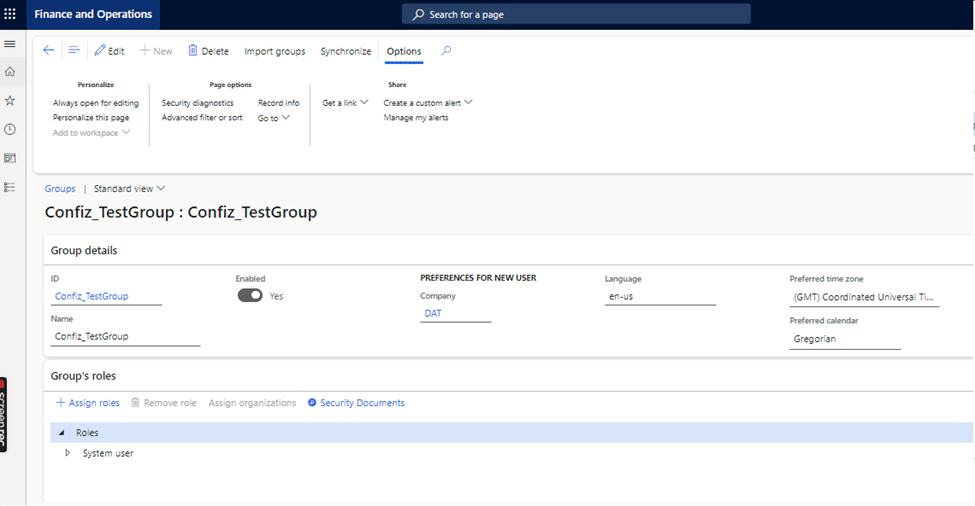Expand Add to workspace dropdown
Image resolution: width=975 pixels, height=506 pixels.
pyautogui.click(x=91, y=132)
